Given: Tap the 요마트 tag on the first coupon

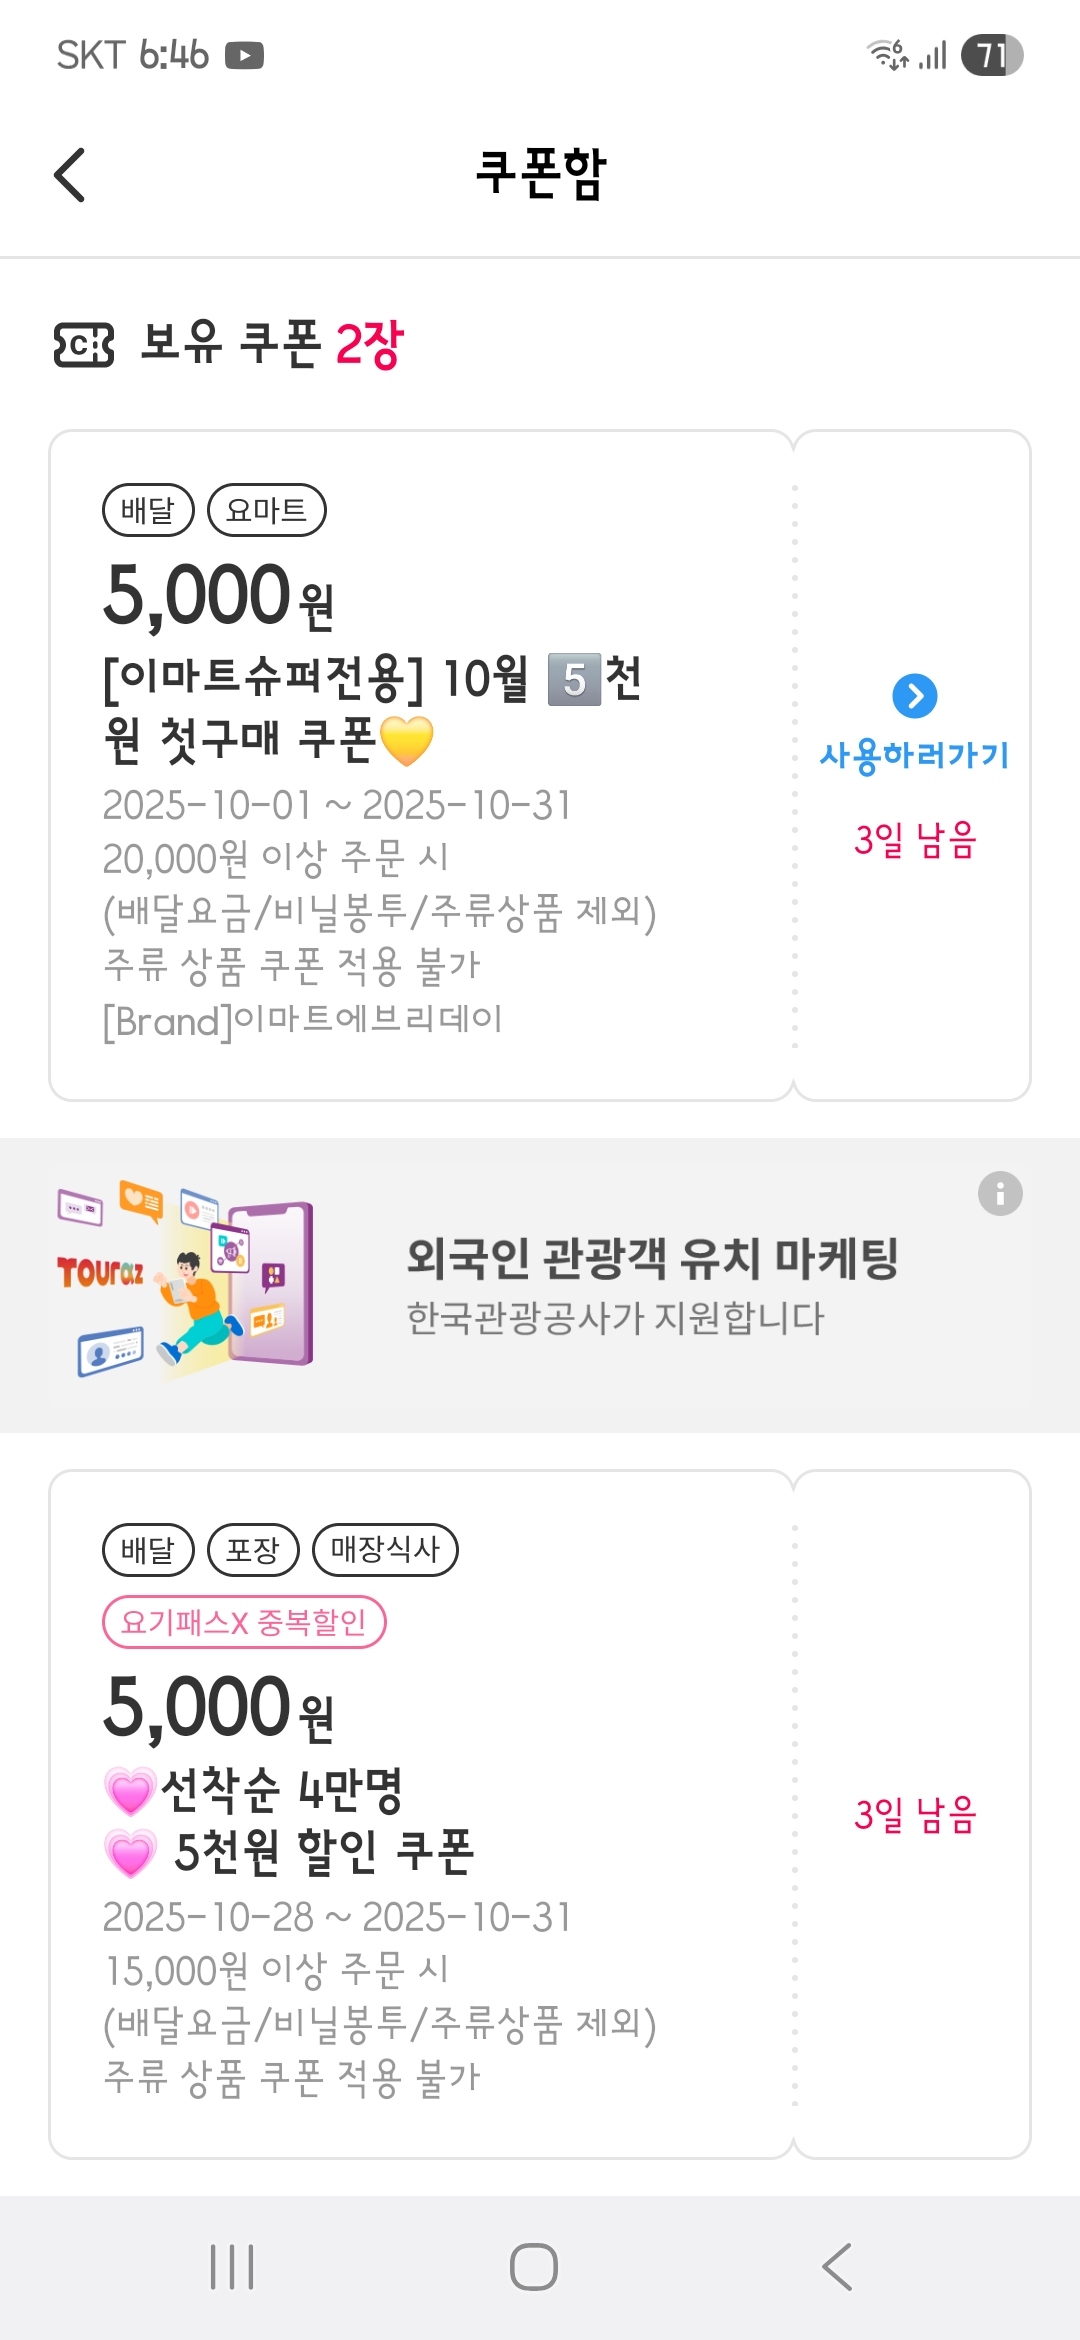Looking at the screenshot, I should point(266,510).
